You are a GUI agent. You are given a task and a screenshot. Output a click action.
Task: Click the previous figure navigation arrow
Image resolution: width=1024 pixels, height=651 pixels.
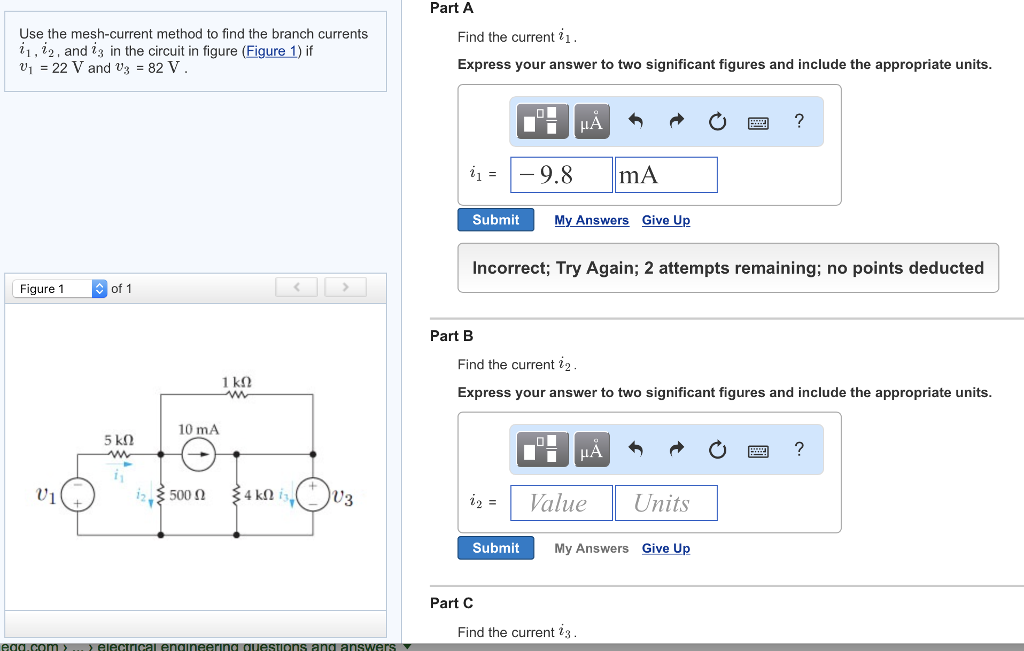[x=296, y=287]
